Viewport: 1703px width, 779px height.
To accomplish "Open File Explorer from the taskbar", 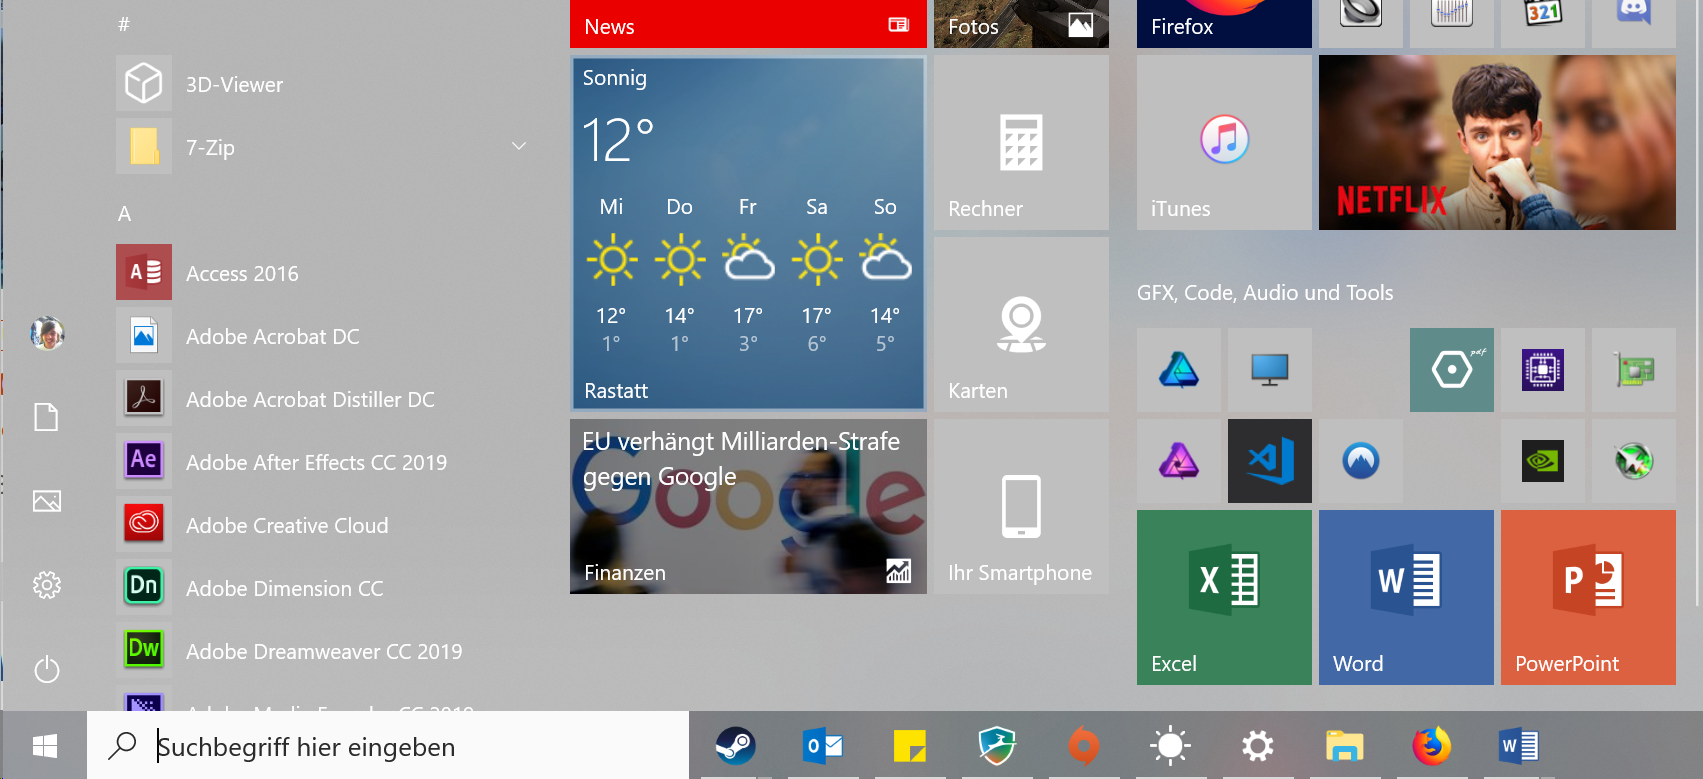I will 1345,746.
